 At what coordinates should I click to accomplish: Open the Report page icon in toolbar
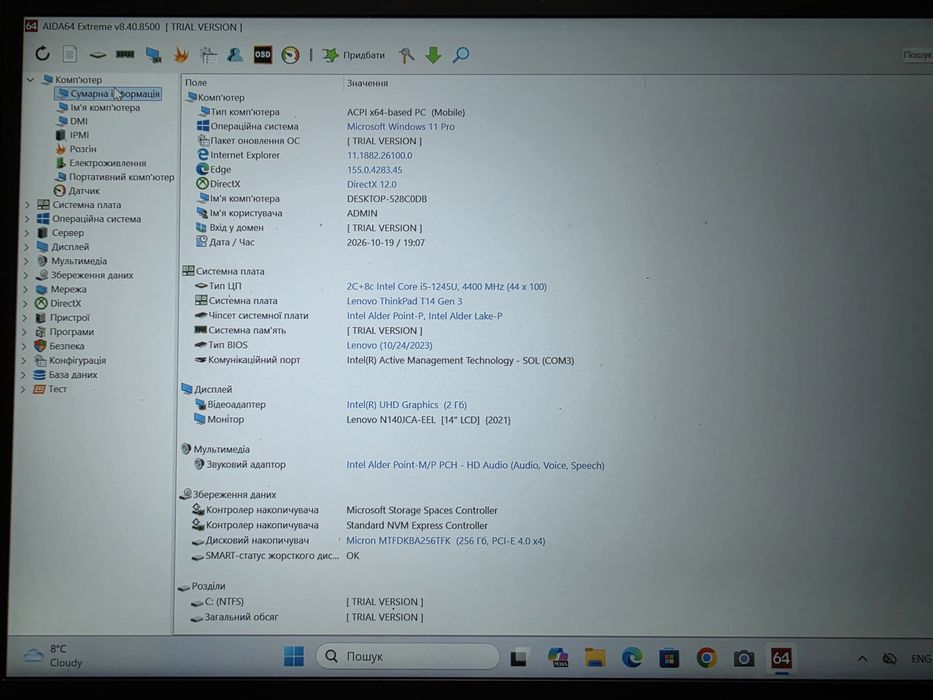(70, 54)
